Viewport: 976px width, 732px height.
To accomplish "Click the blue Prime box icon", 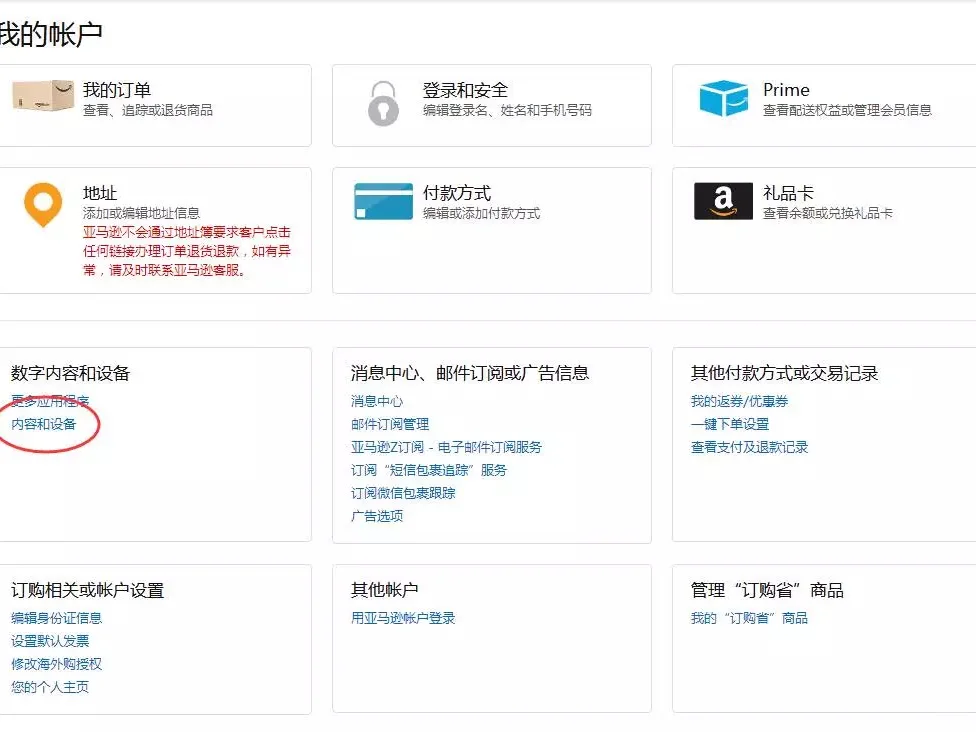I will [x=723, y=98].
